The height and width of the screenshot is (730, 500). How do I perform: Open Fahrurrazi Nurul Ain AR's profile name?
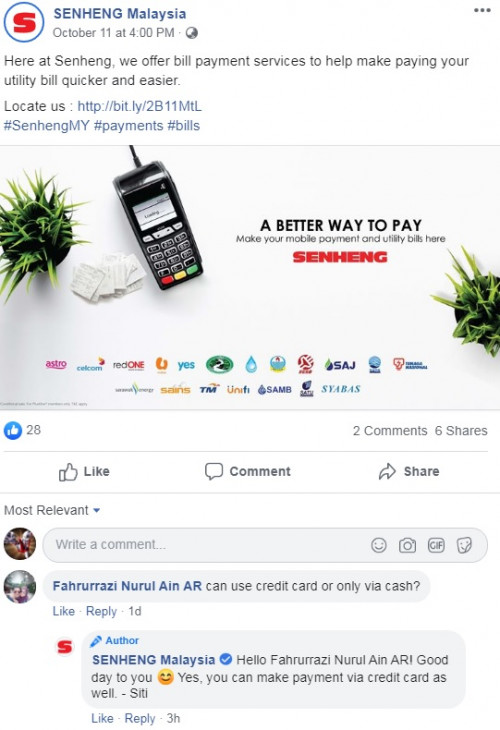(127, 586)
